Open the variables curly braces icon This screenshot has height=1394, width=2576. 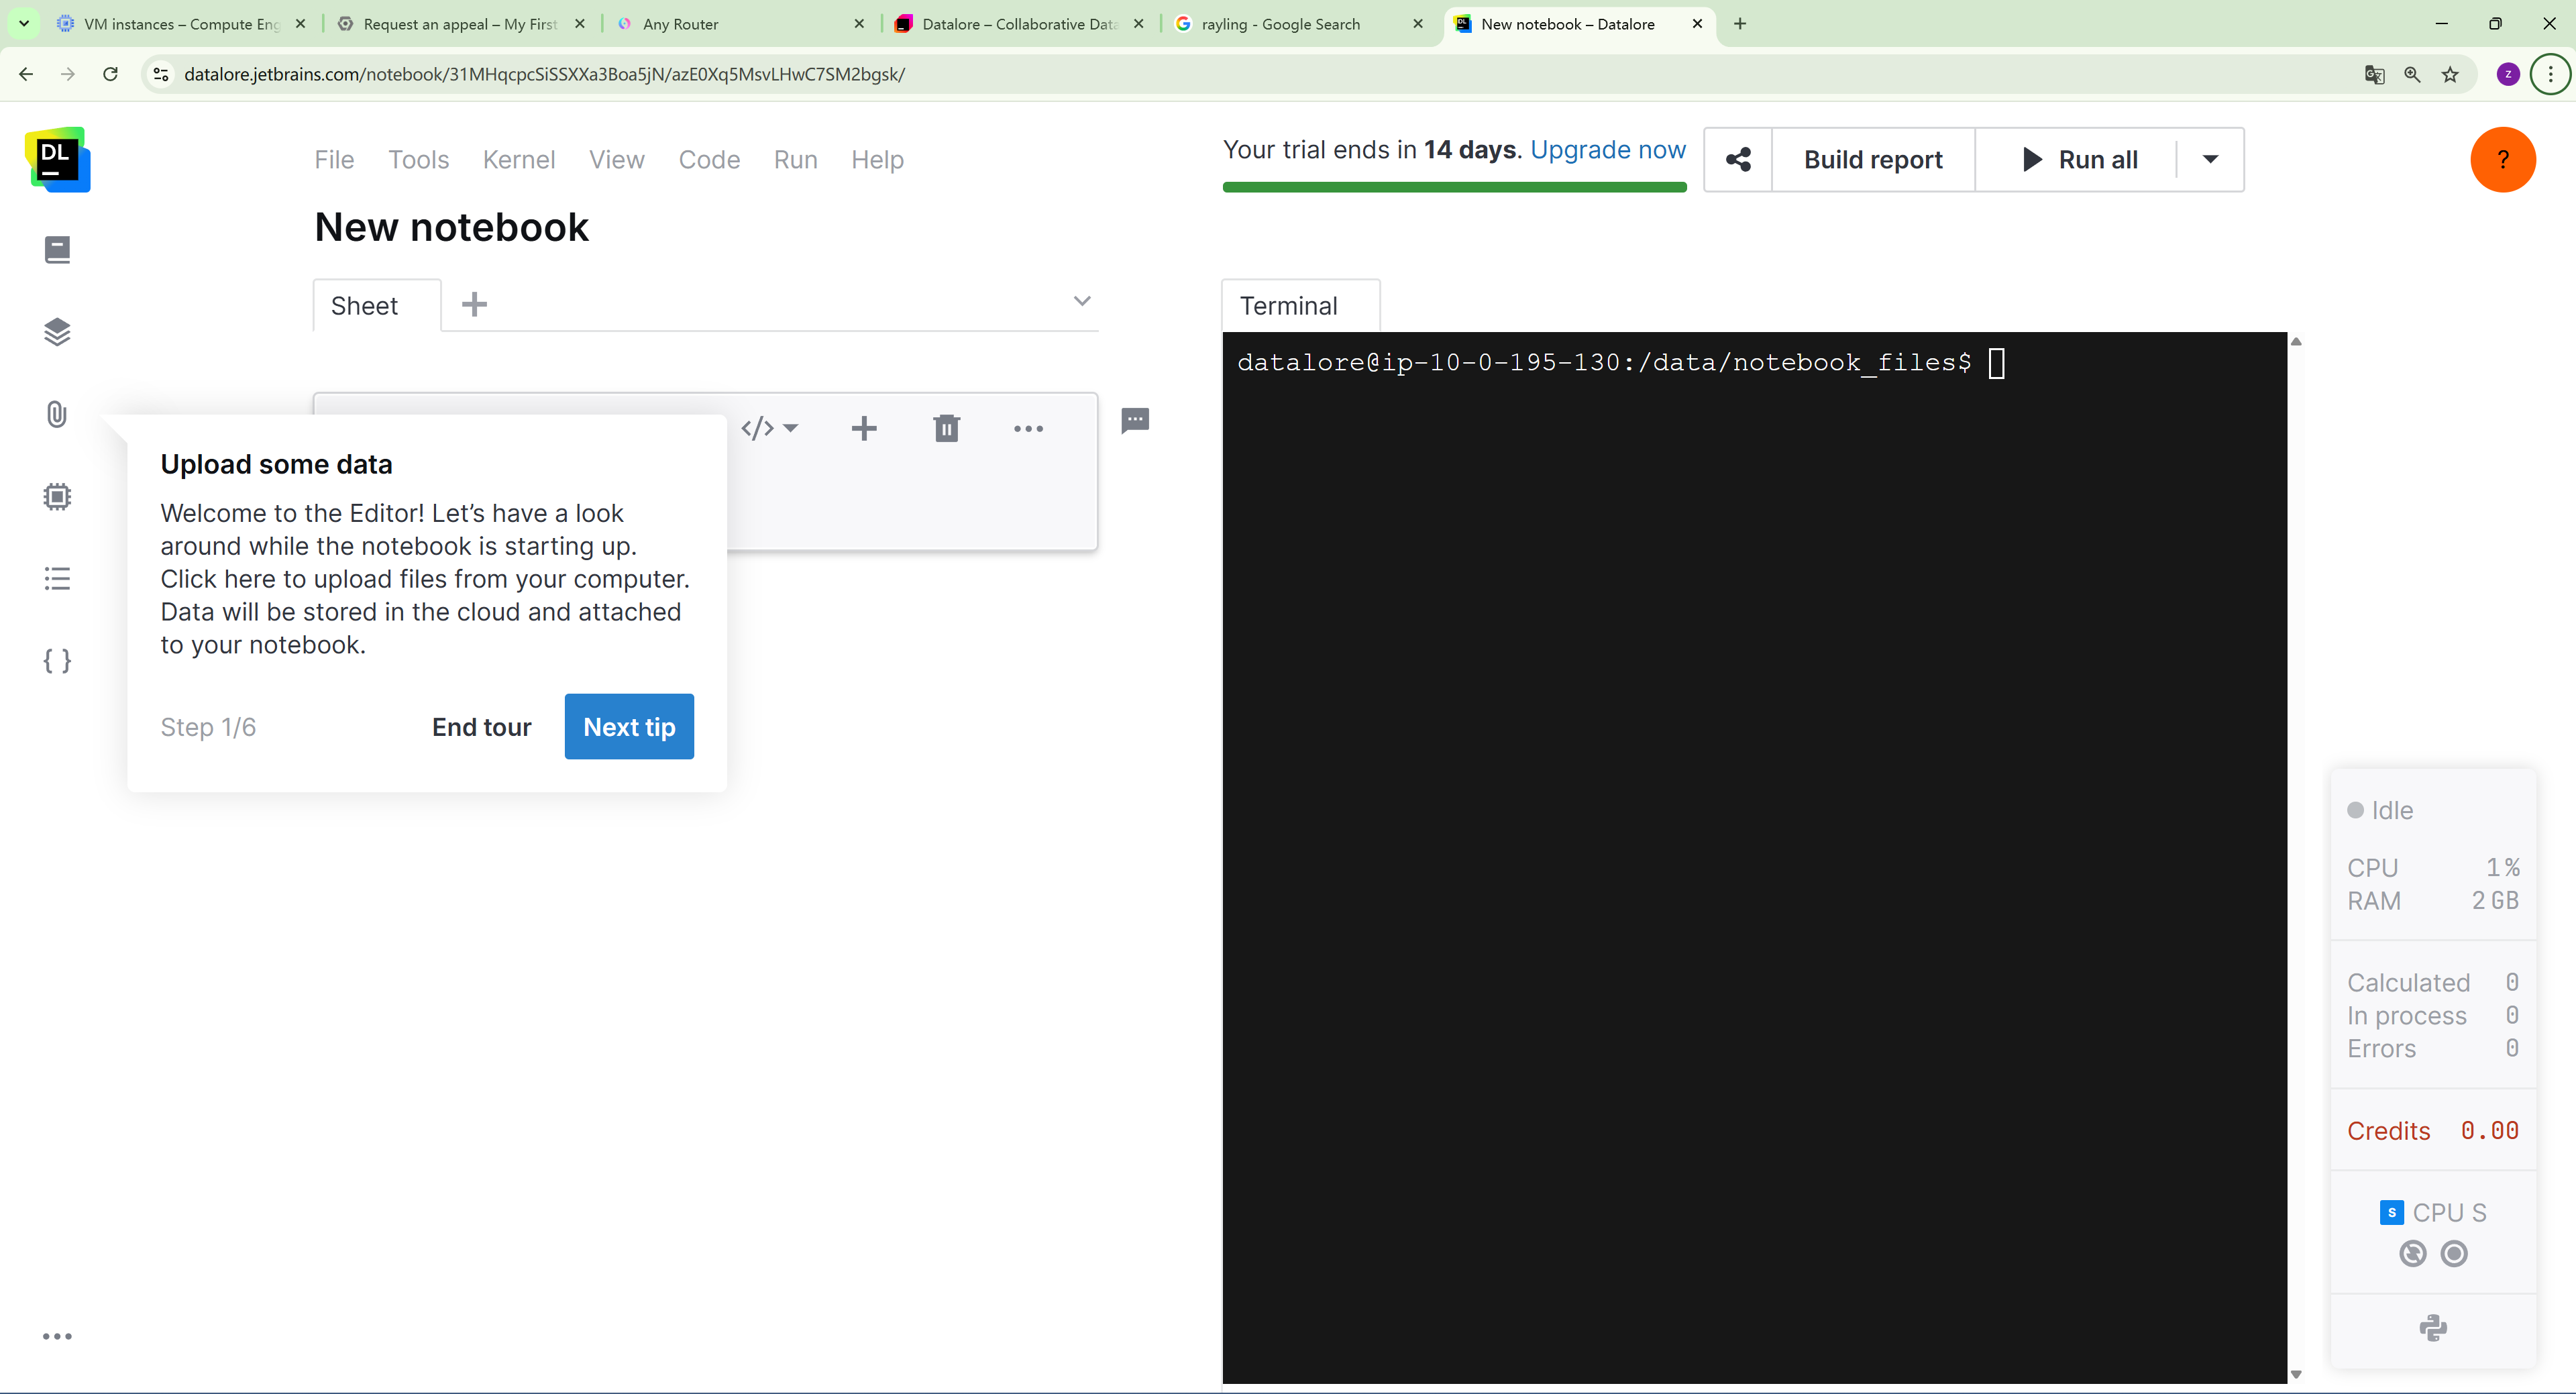[57, 661]
